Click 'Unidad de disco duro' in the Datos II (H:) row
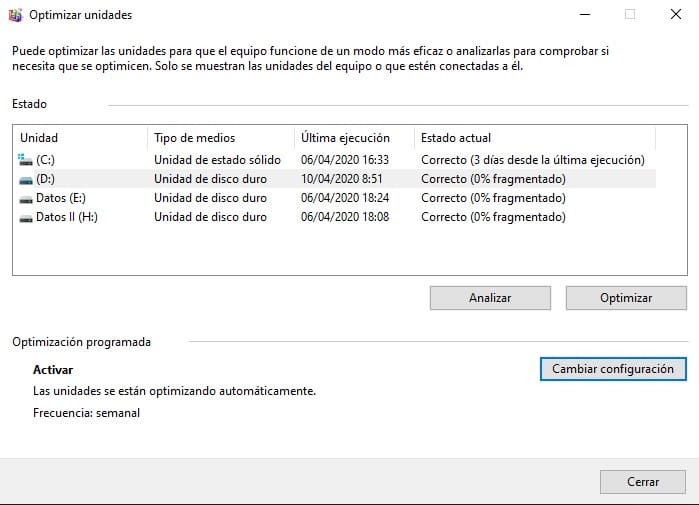The image size is (699, 505). click(x=210, y=217)
